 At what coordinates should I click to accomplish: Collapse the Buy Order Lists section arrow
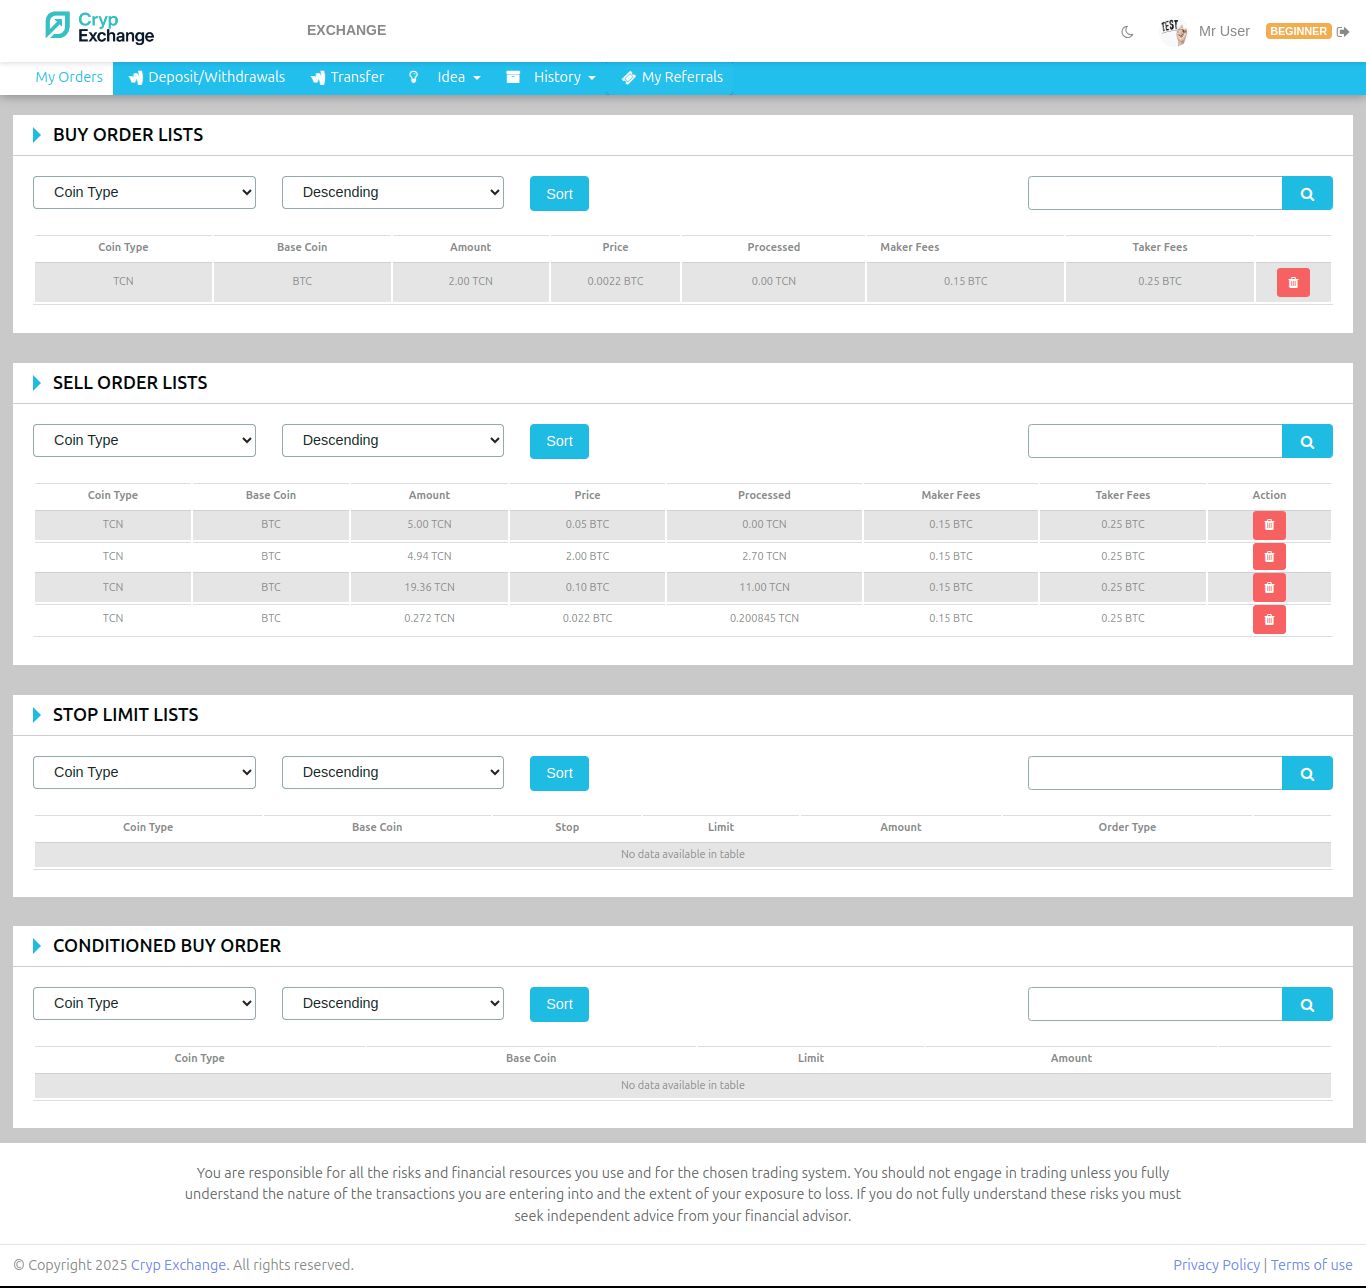click(37, 135)
